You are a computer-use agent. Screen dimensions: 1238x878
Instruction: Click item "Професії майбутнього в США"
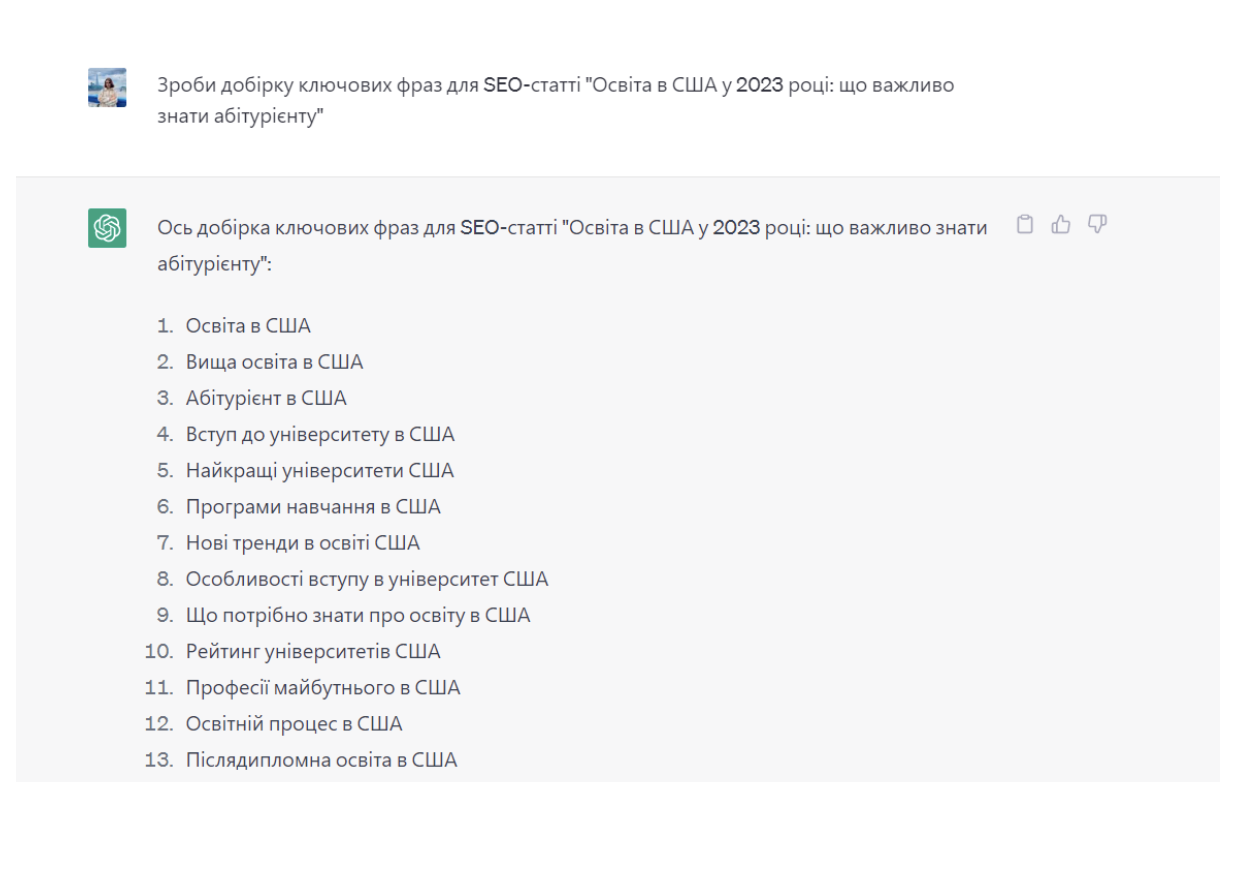coord(323,688)
